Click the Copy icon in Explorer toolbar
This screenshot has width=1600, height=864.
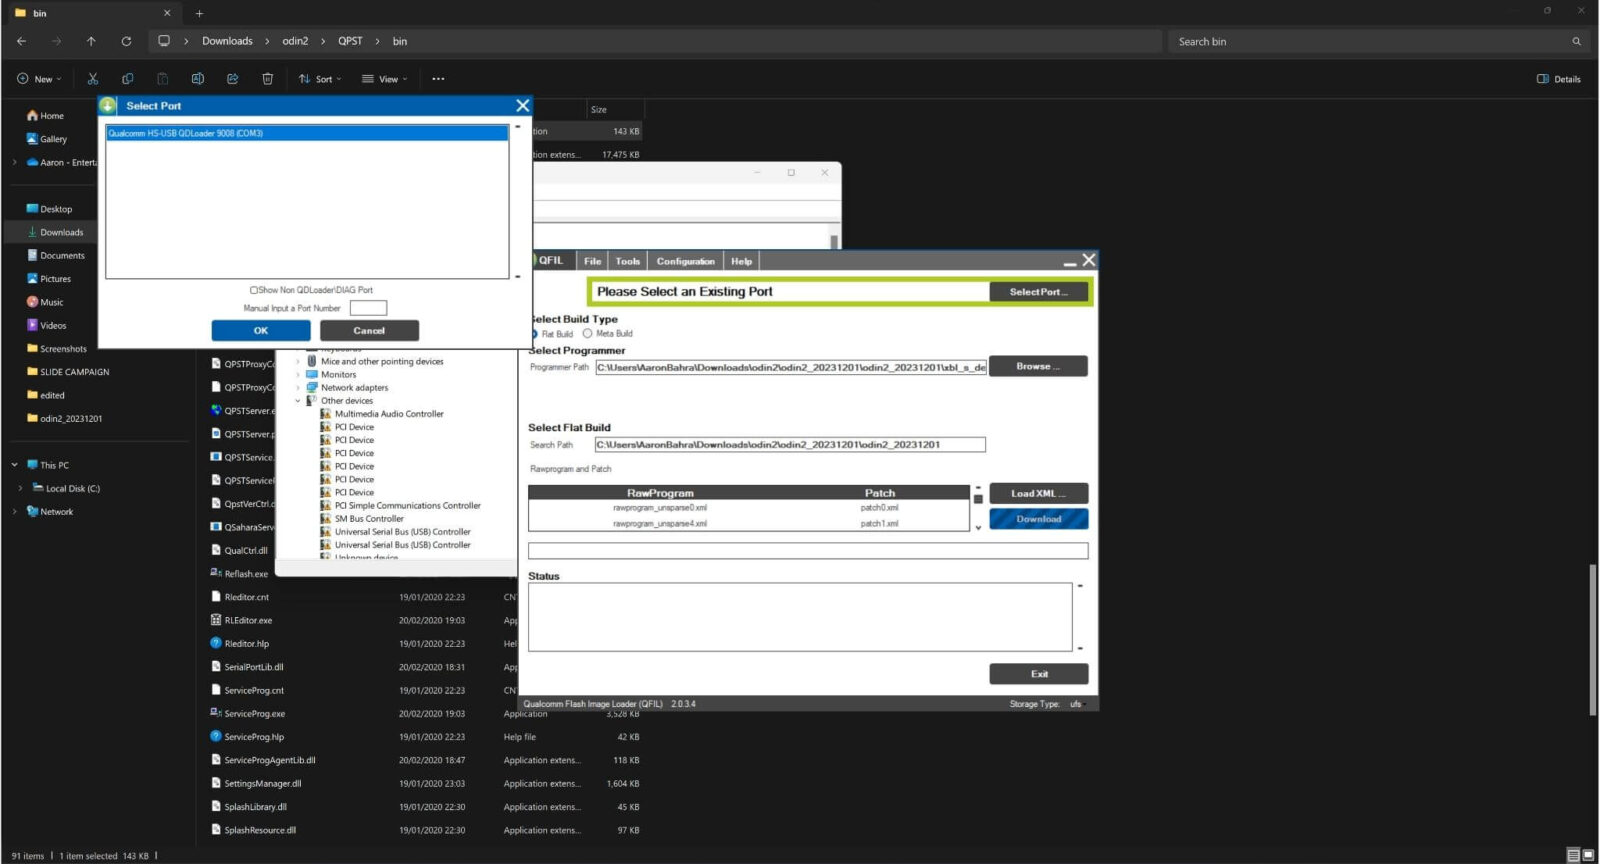click(x=127, y=79)
